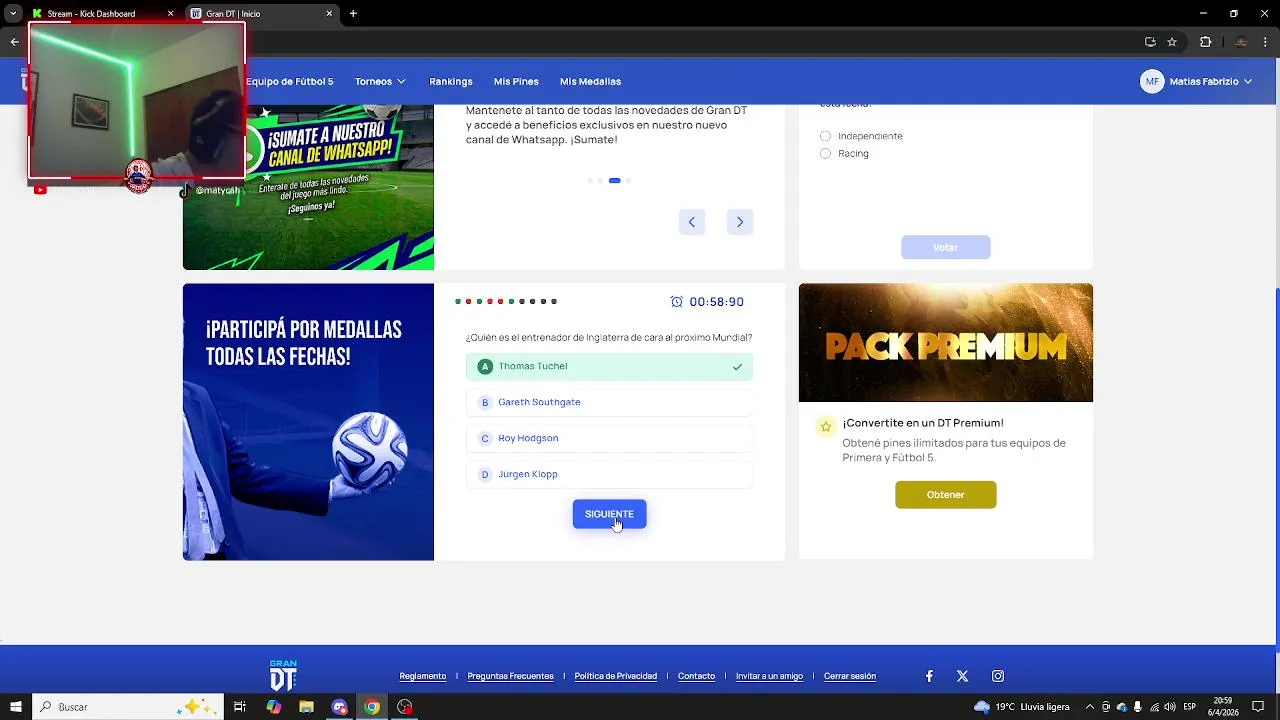
Task: Click the ESP language indicator
Action: 1190,707
